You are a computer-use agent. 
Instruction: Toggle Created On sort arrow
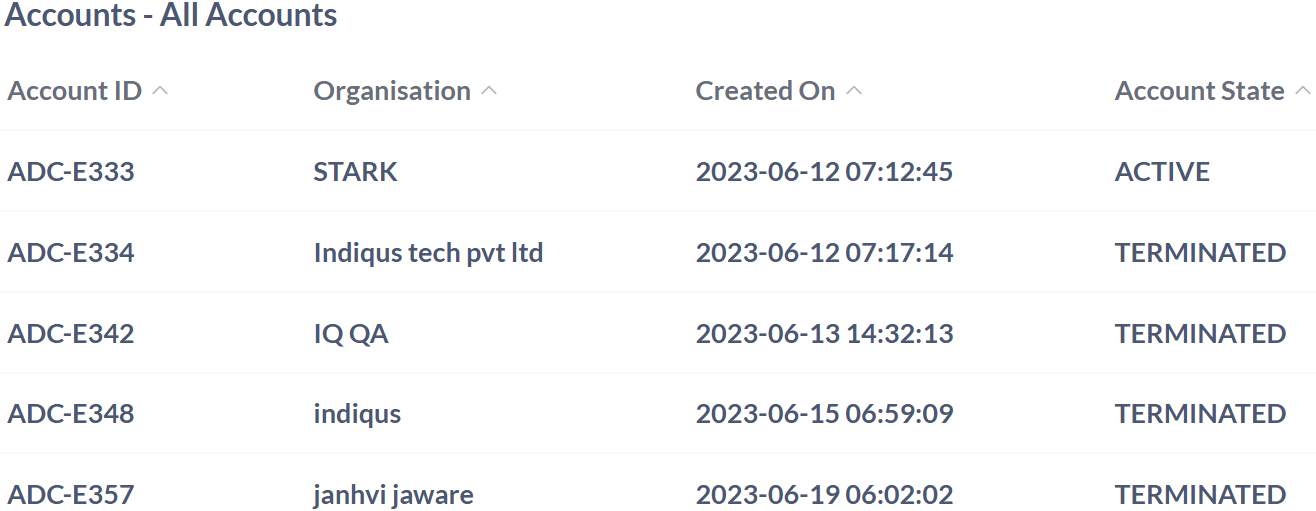(x=853, y=91)
